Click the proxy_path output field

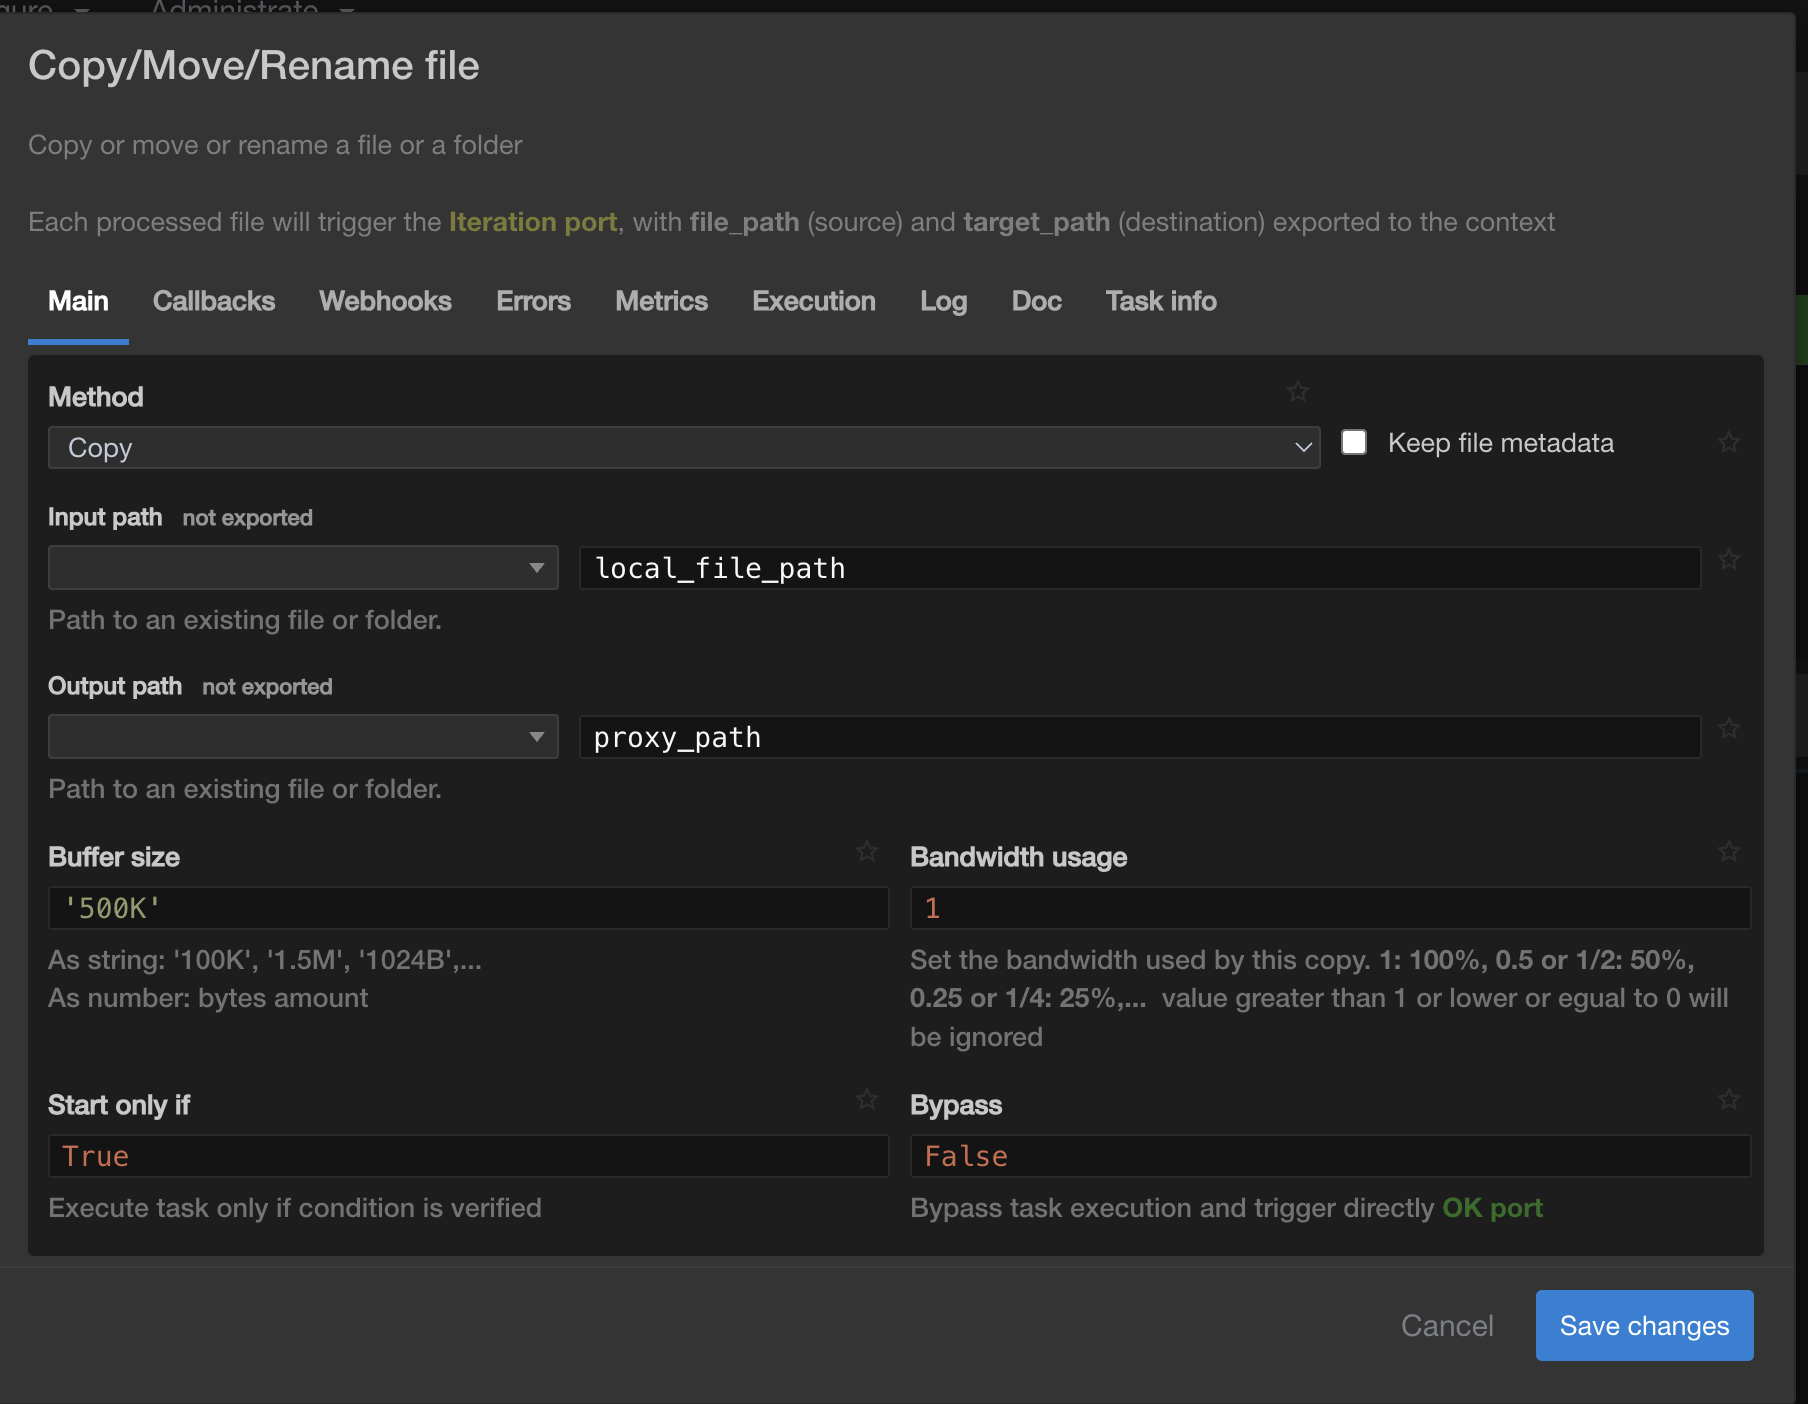coord(1140,737)
